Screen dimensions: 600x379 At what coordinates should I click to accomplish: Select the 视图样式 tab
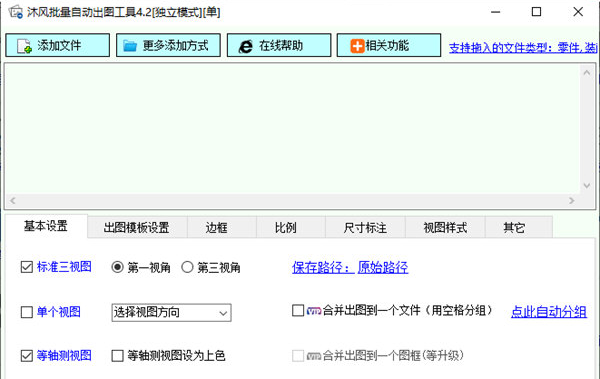(445, 227)
